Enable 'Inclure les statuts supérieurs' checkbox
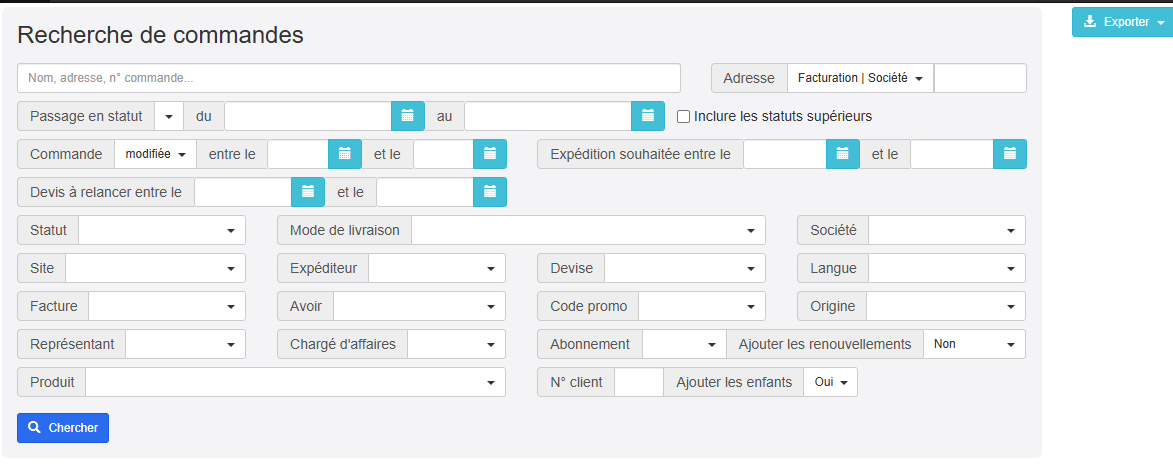Viewport: 1173px width, 466px height. (x=684, y=117)
